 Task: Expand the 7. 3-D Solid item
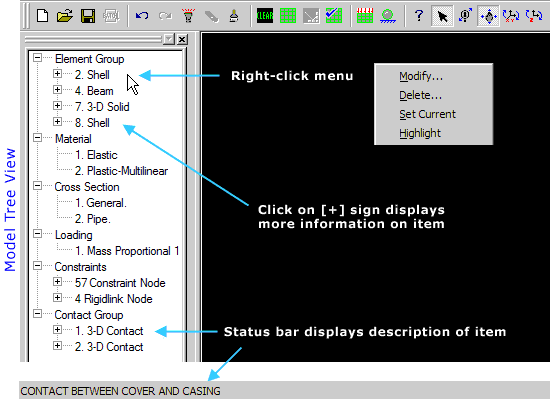pyautogui.click(x=57, y=106)
